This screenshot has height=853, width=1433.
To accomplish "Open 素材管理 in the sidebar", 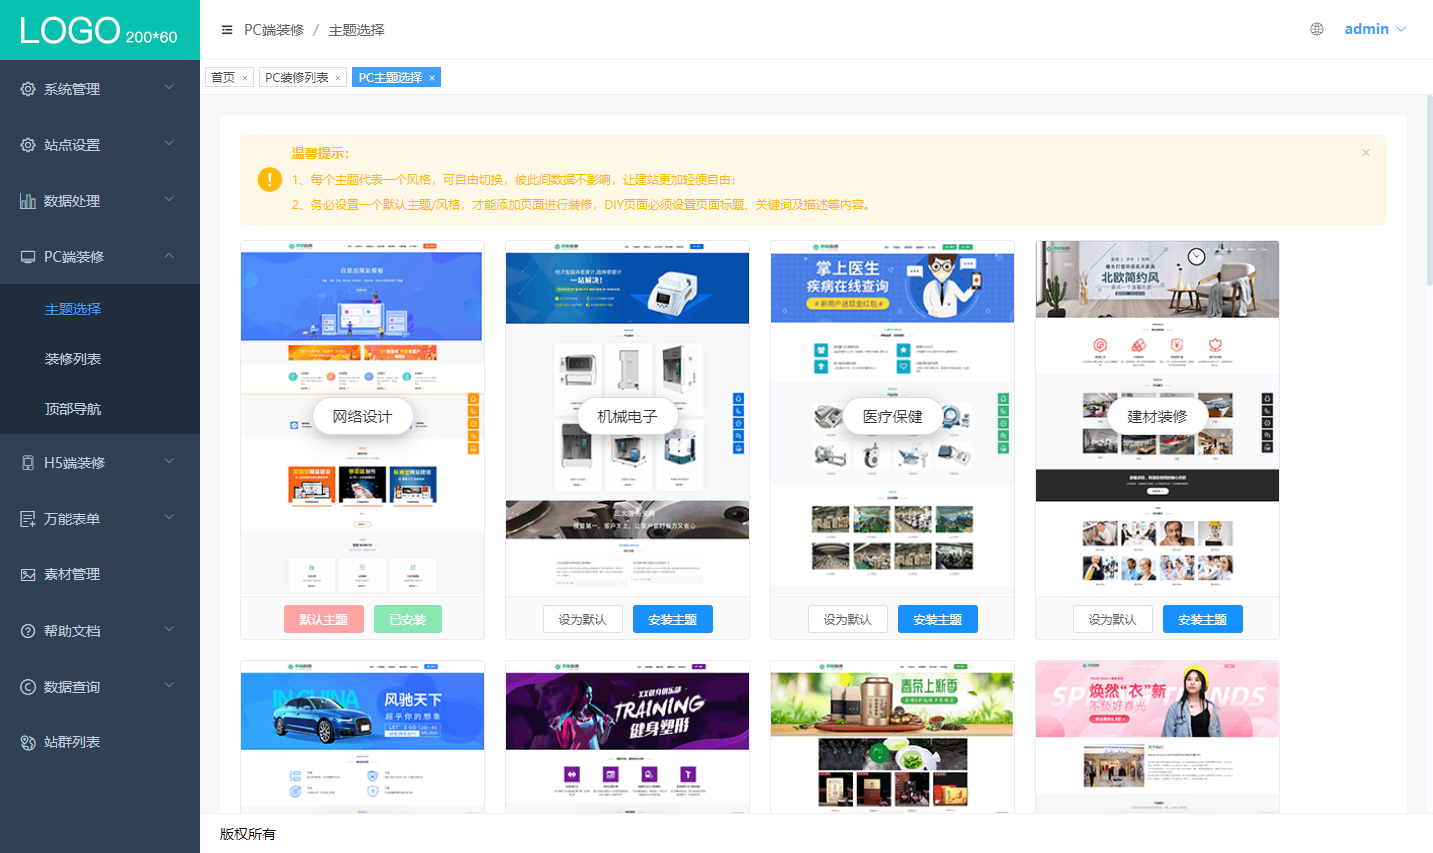I will point(100,575).
